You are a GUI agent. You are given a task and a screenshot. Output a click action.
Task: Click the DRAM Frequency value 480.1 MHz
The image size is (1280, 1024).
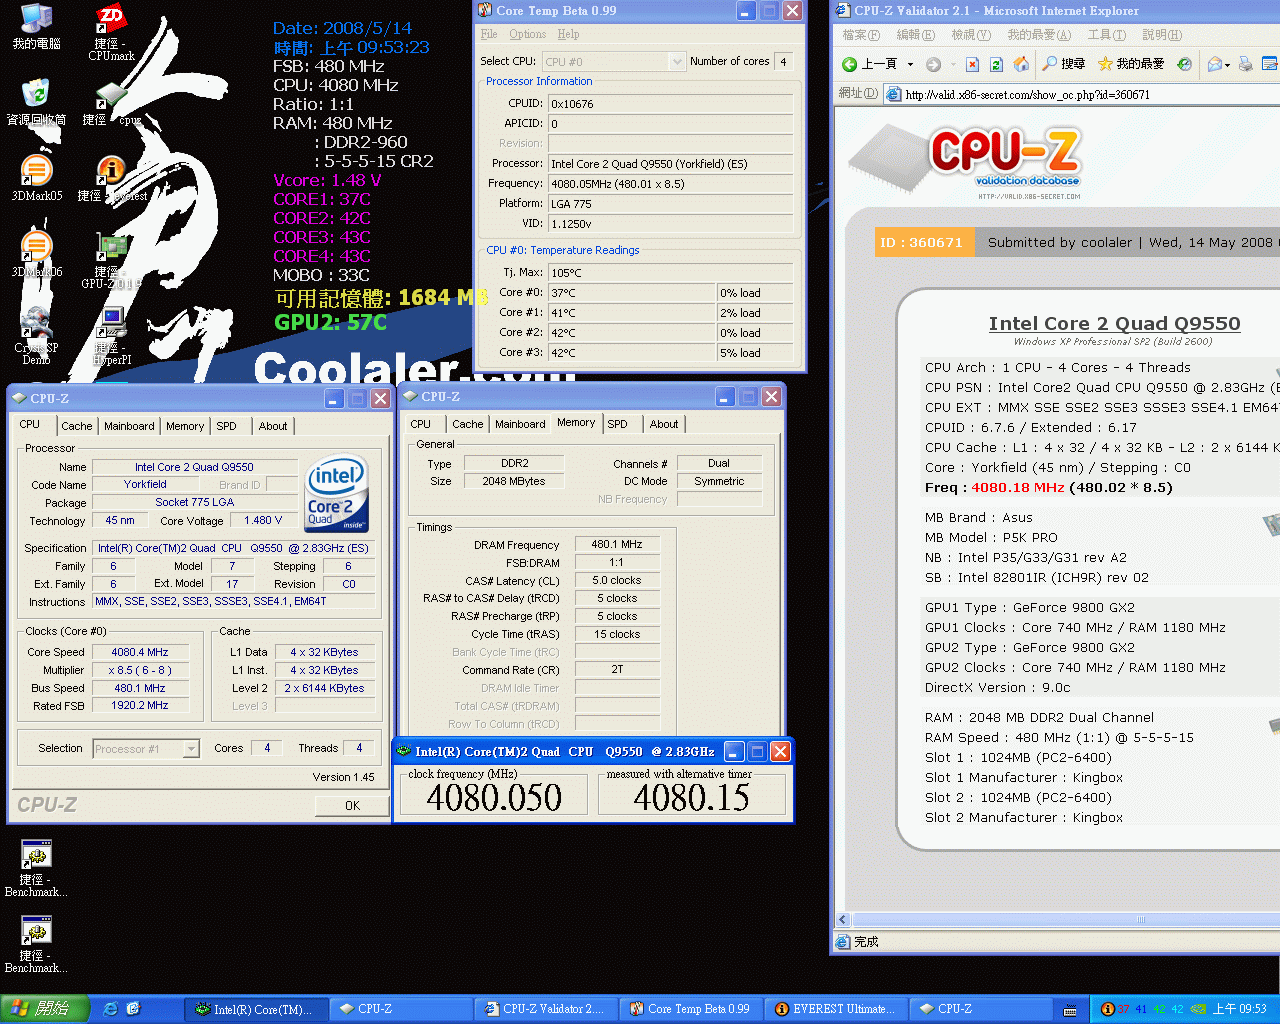pos(617,544)
